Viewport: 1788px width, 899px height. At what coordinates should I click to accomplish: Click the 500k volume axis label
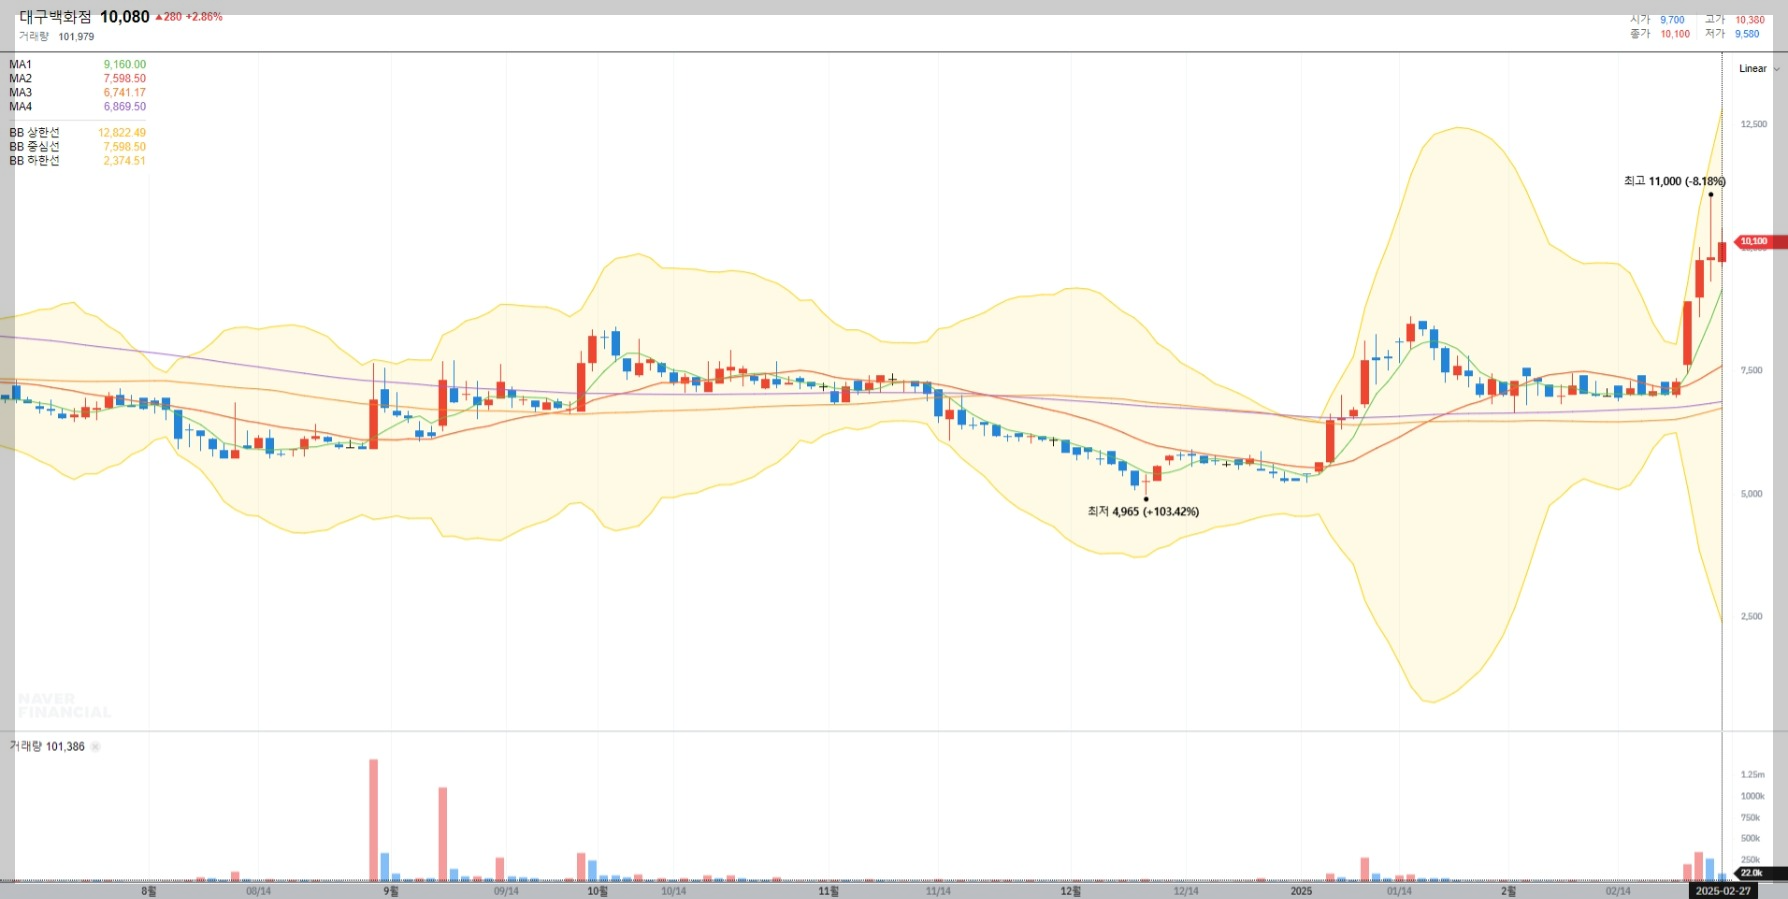point(1750,839)
